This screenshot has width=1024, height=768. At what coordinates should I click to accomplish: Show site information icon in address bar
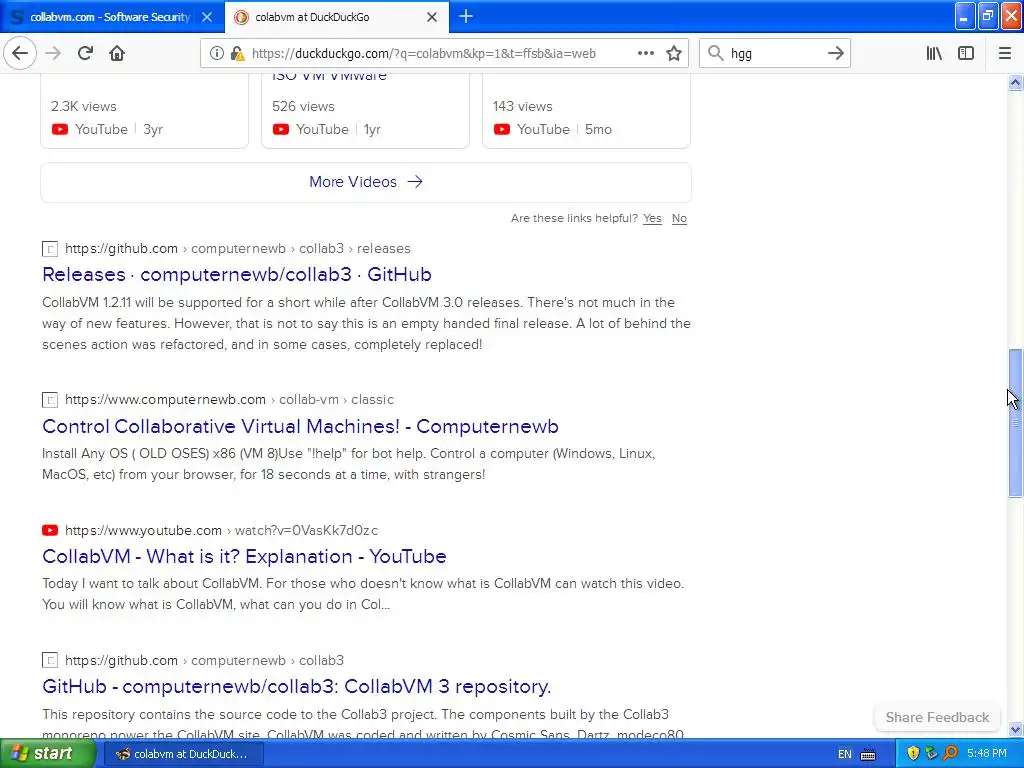[216, 54]
